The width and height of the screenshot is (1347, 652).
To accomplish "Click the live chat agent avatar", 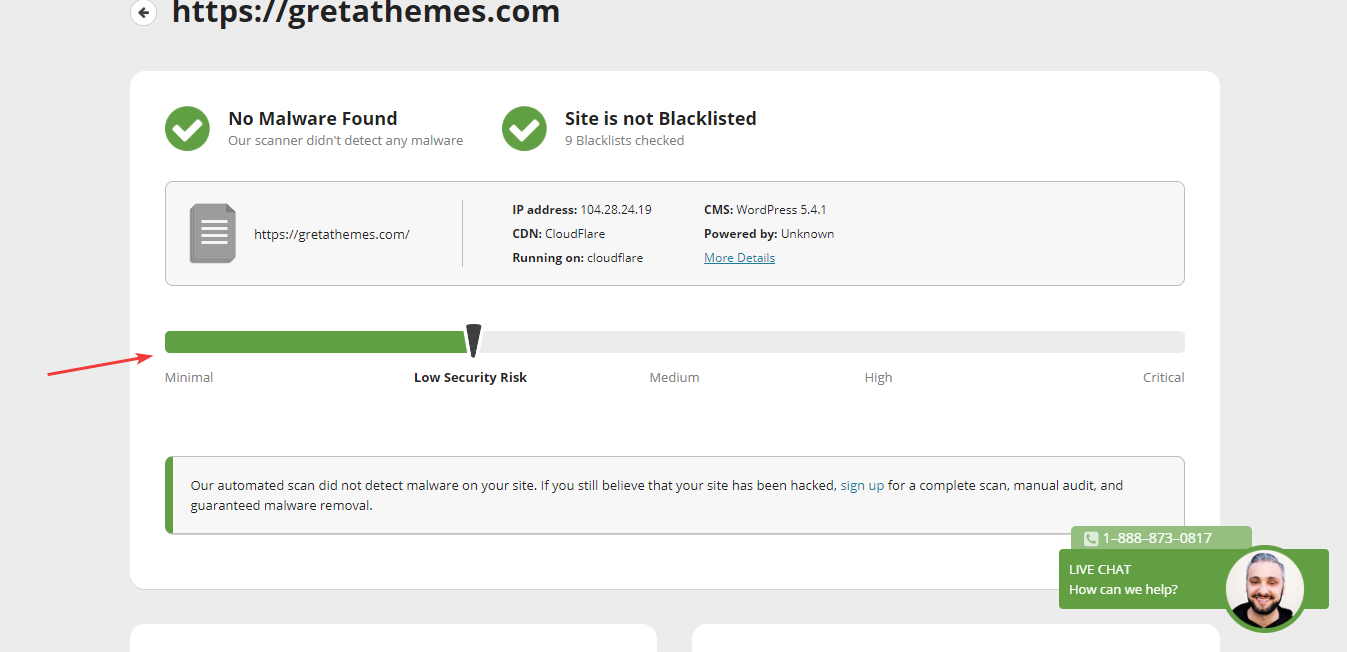I will (x=1265, y=590).
